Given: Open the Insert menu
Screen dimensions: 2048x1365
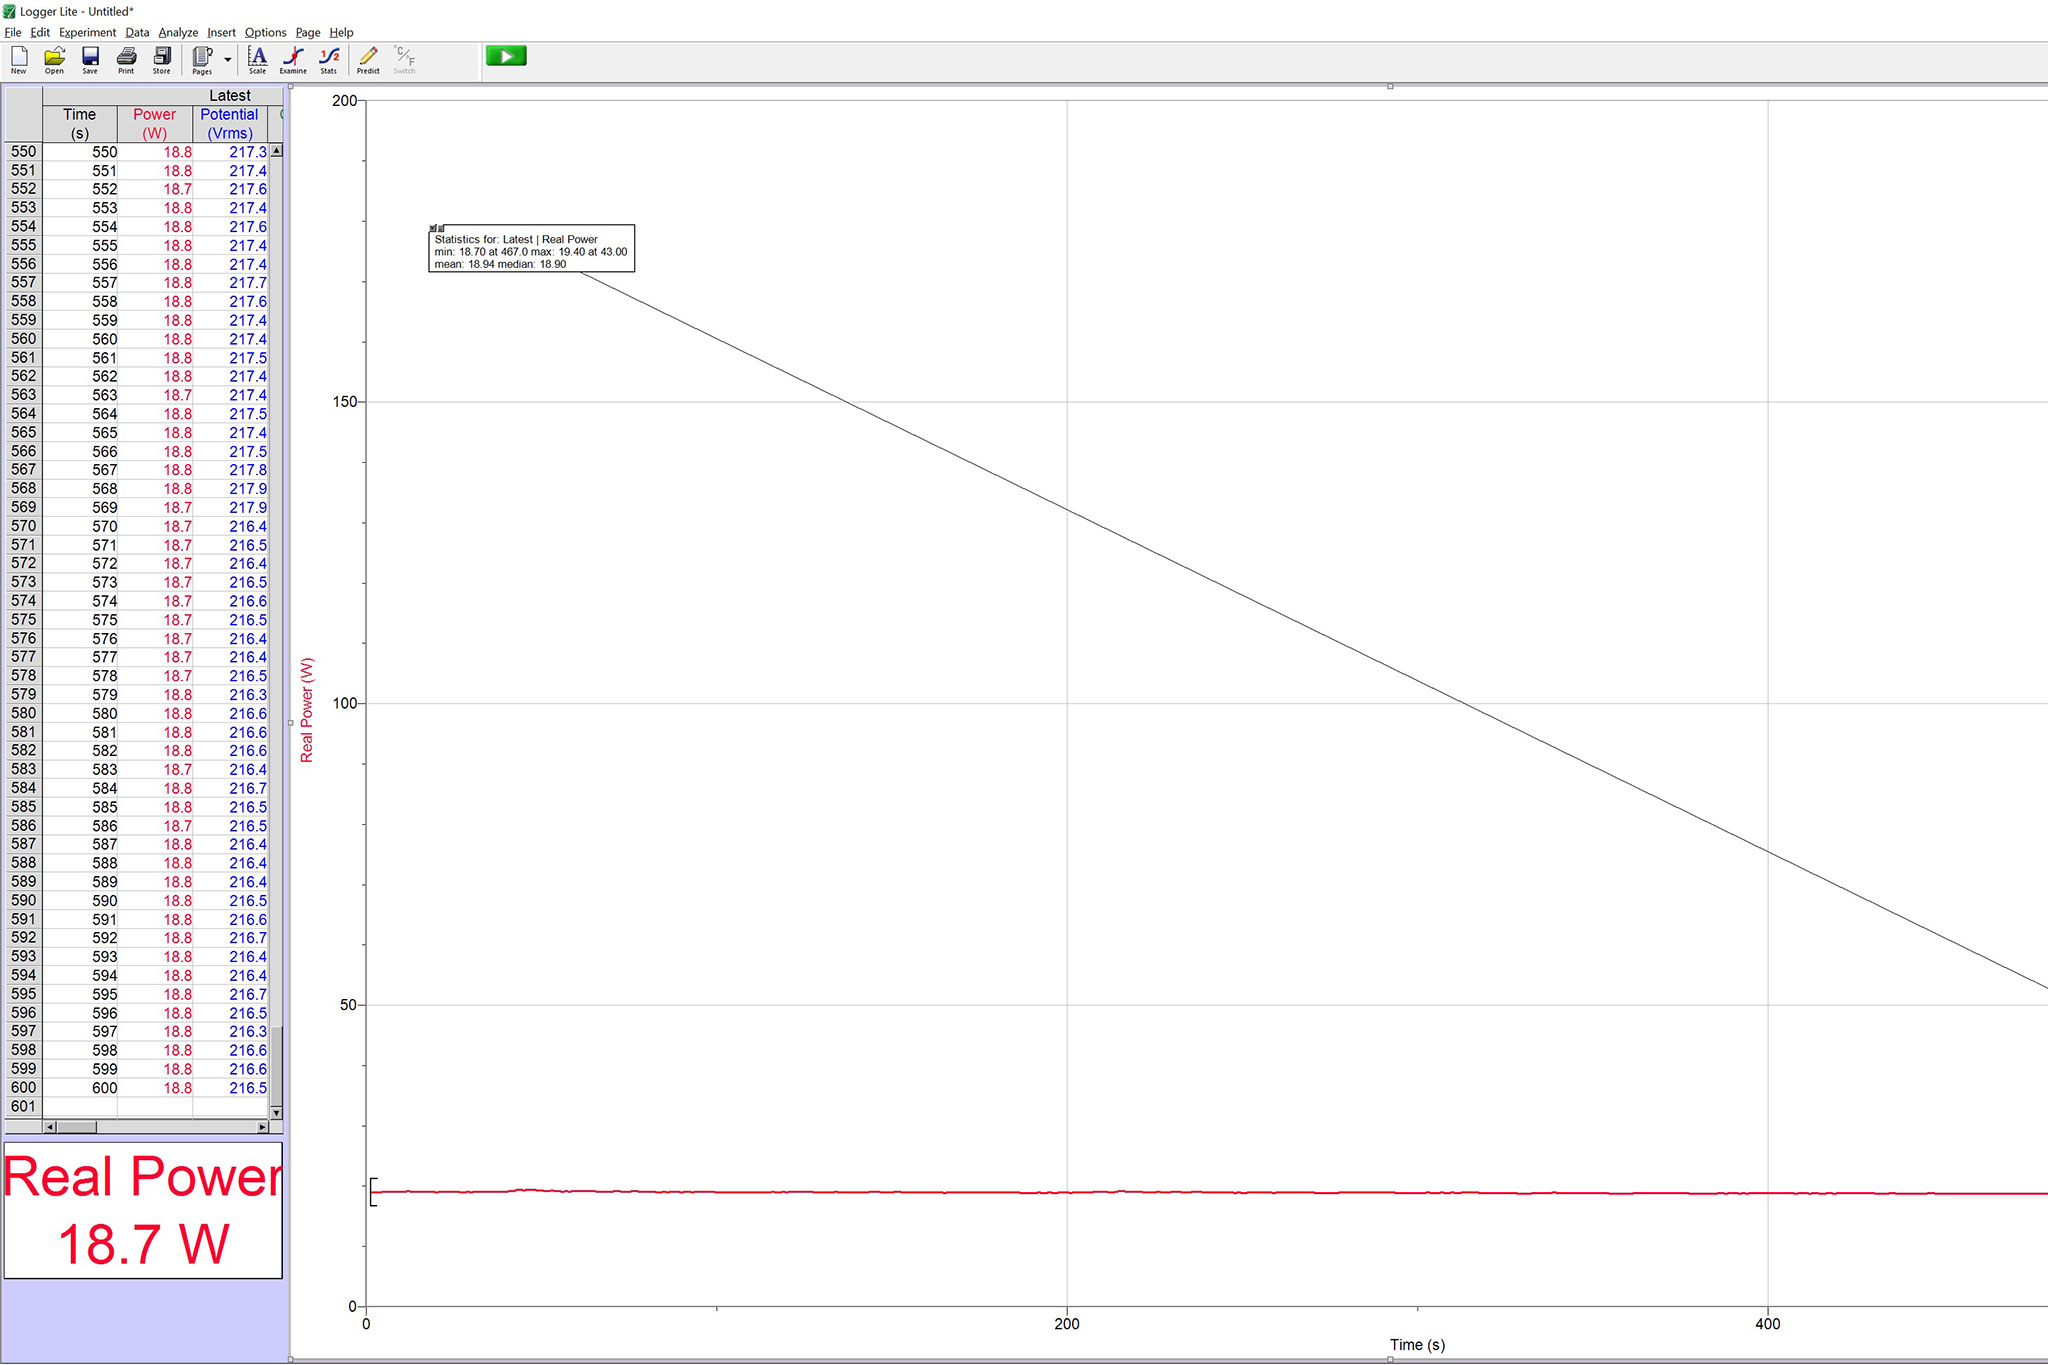Looking at the screenshot, I should pos(221,32).
